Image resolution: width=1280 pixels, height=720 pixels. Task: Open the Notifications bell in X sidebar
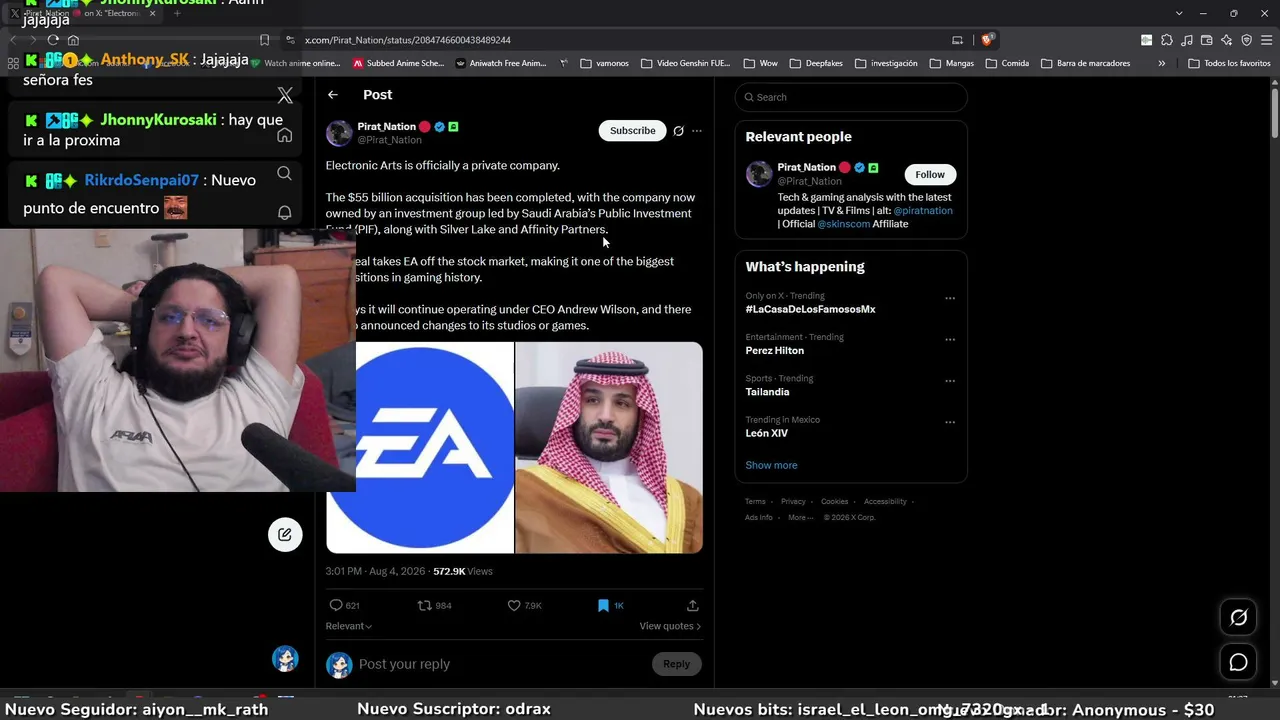(x=285, y=213)
